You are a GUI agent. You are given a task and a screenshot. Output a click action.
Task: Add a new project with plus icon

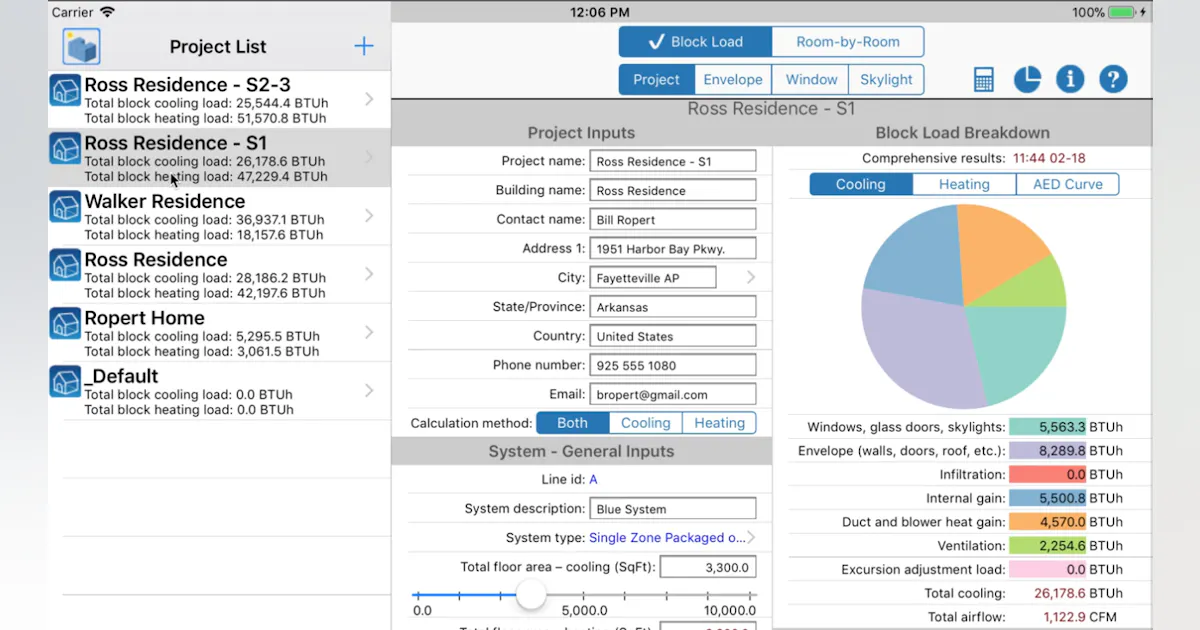tap(364, 46)
